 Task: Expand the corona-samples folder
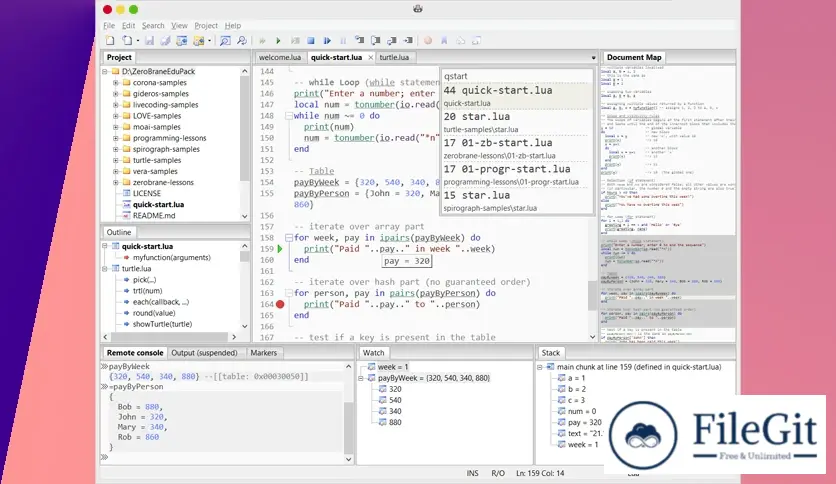tap(116, 83)
